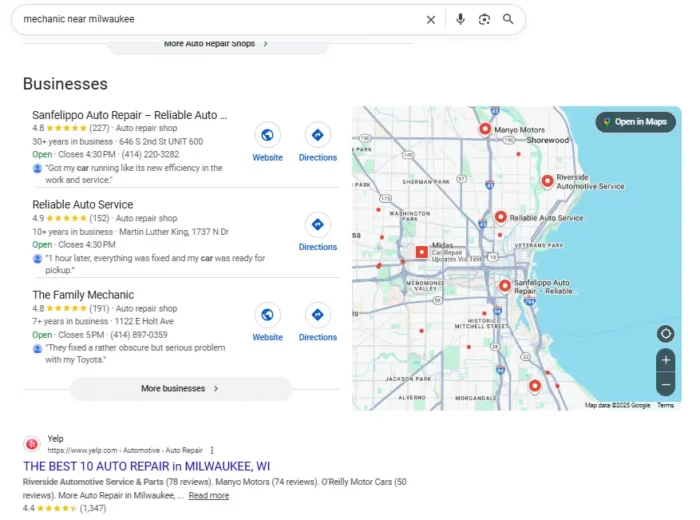
Task: Get directions icon for Sanfelippo Auto Repair
Action: tap(317, 134)
